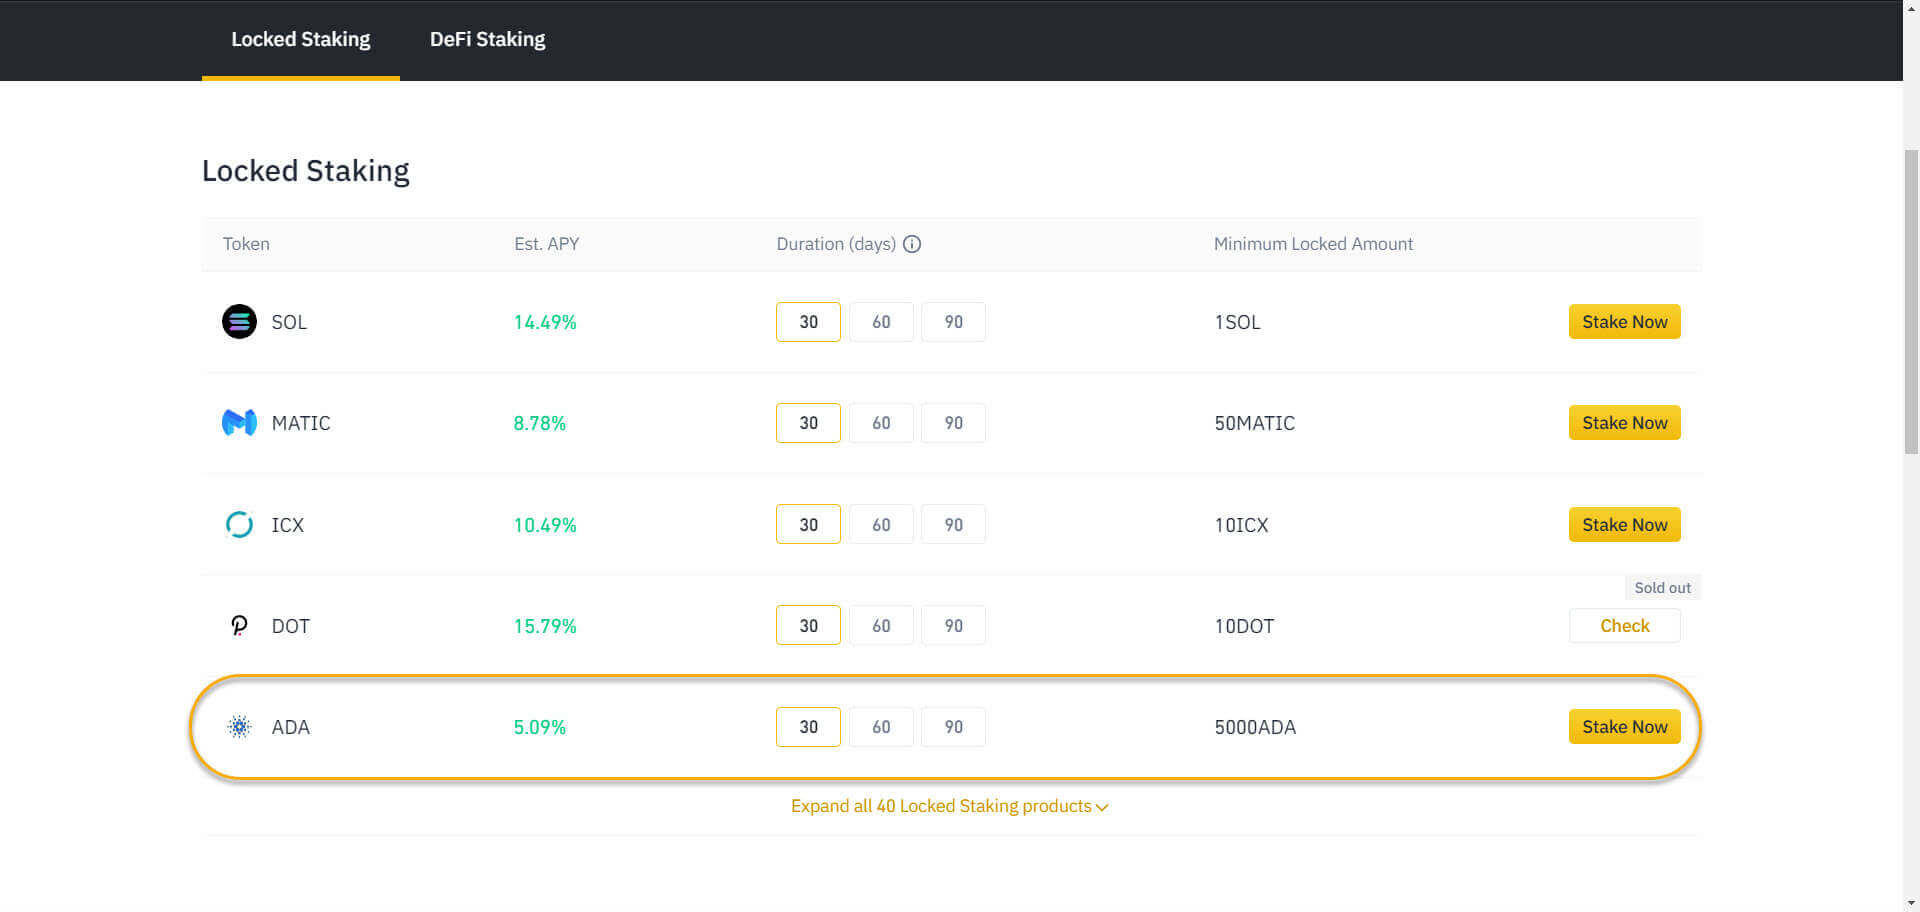Select 90 days duration for DOT

[x=953, y=626]
